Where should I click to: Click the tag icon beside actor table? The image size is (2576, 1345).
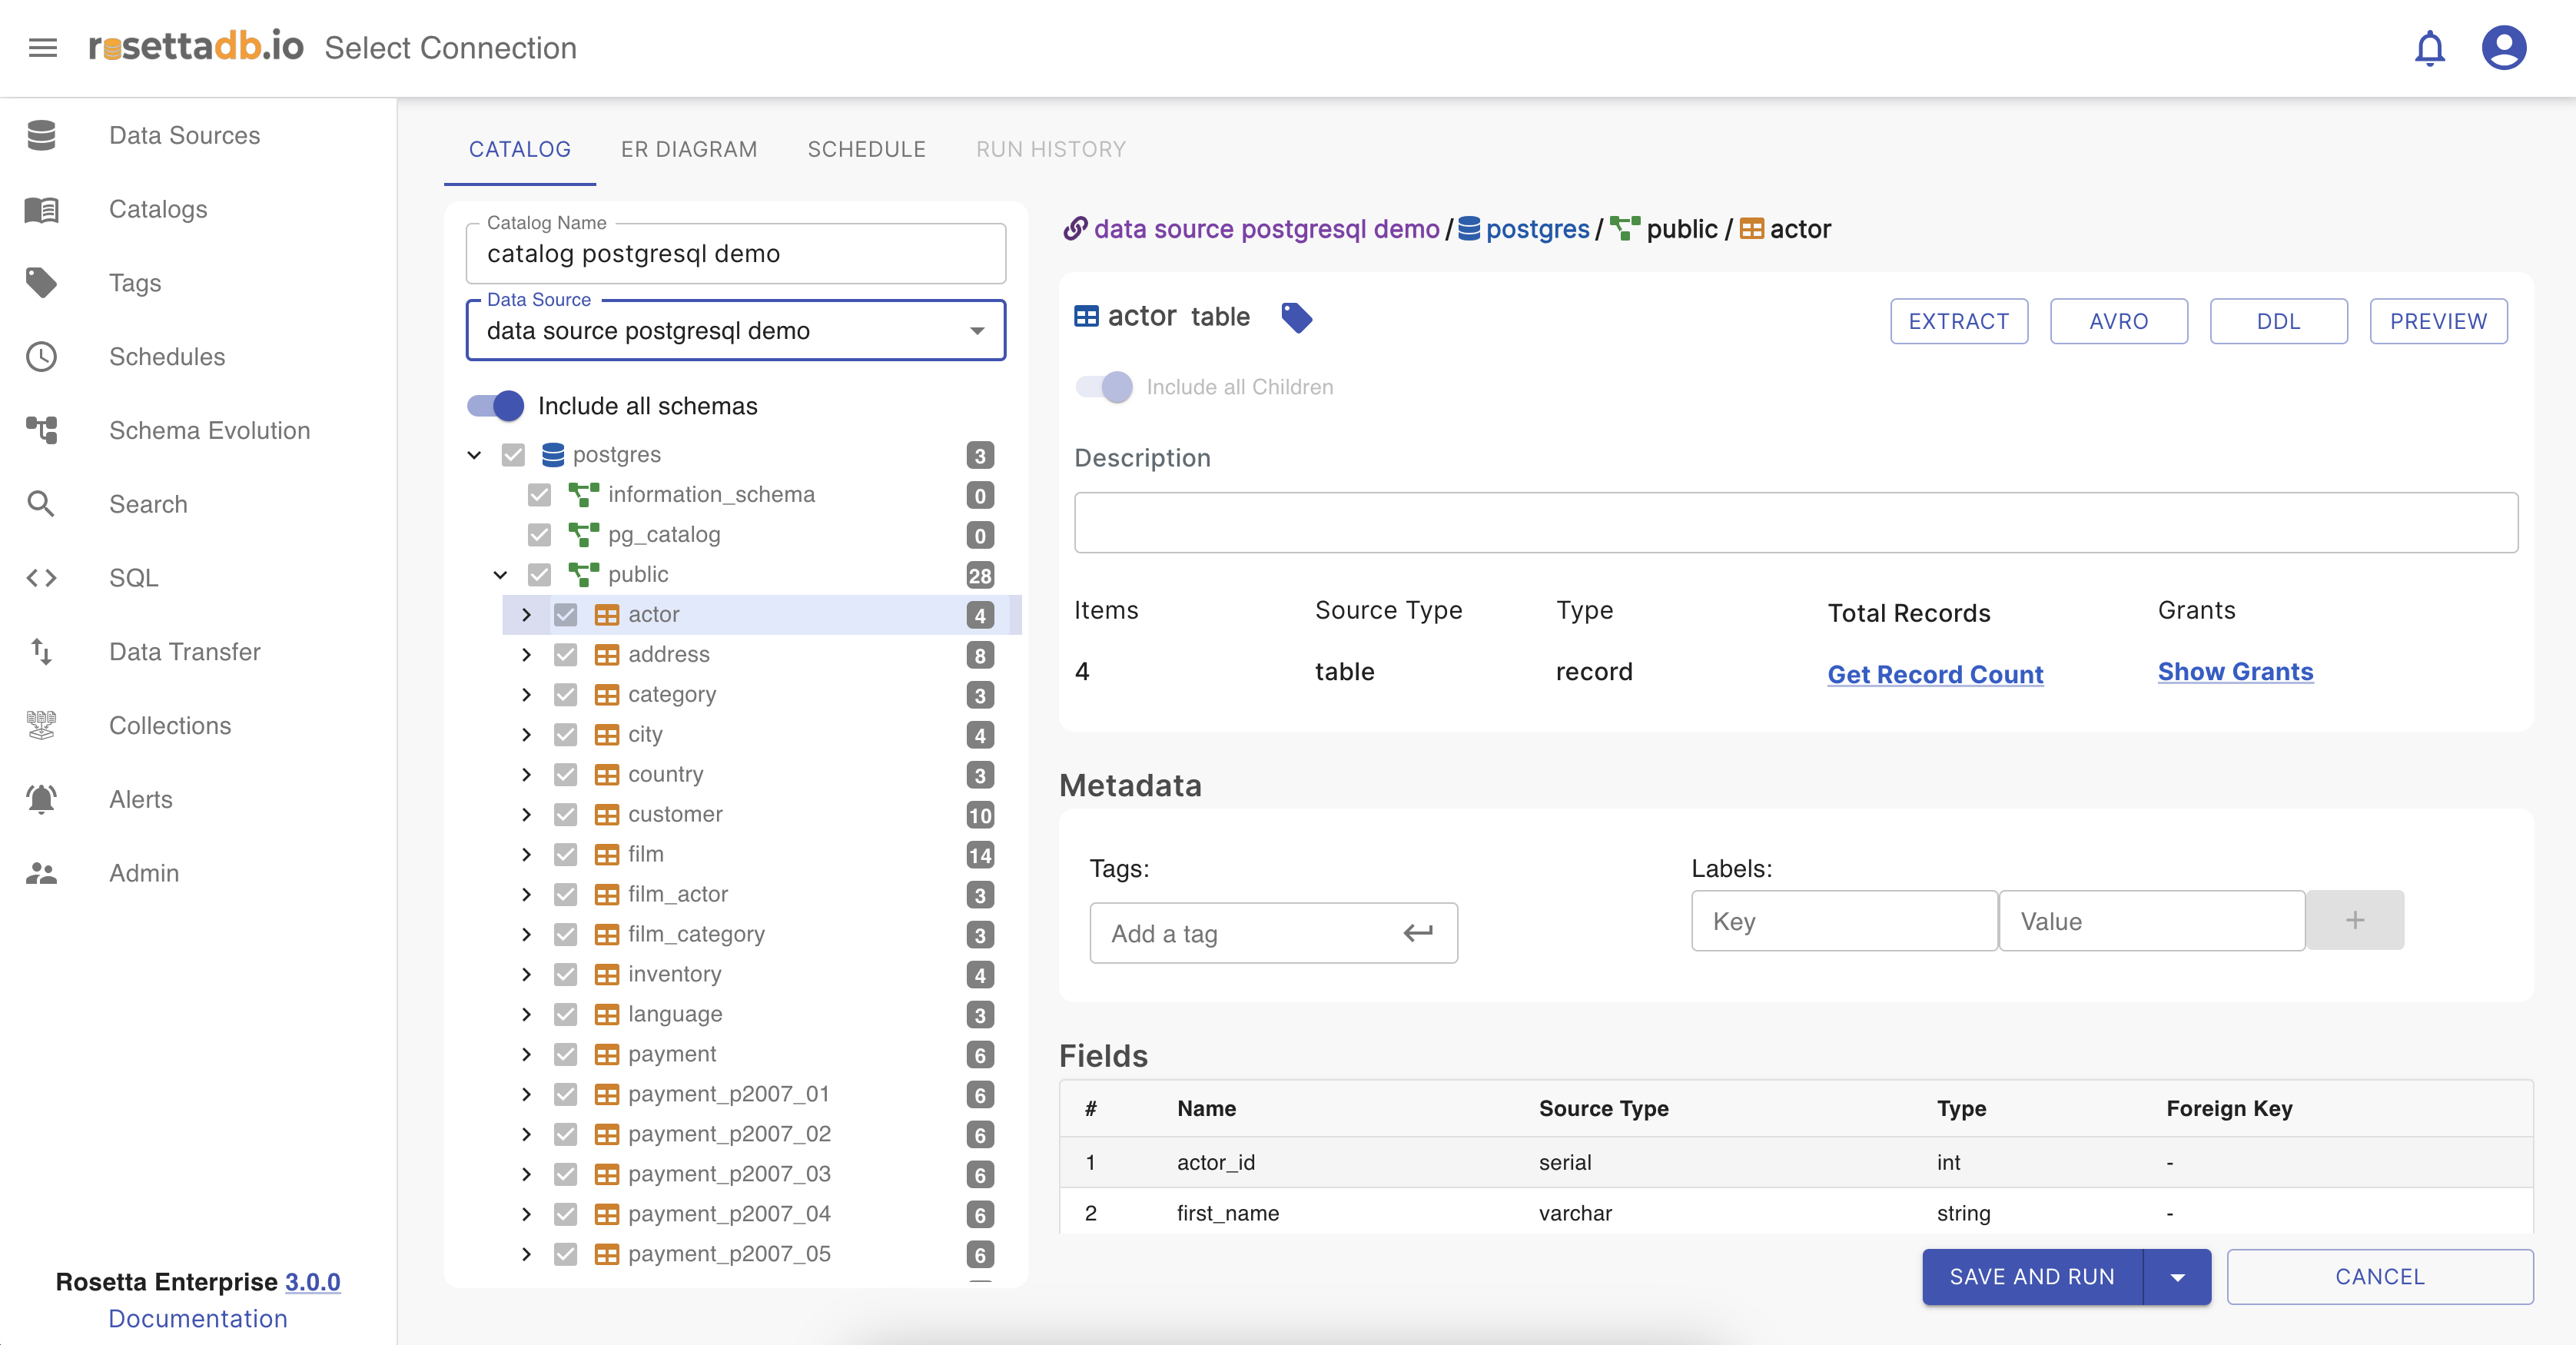1296,318
